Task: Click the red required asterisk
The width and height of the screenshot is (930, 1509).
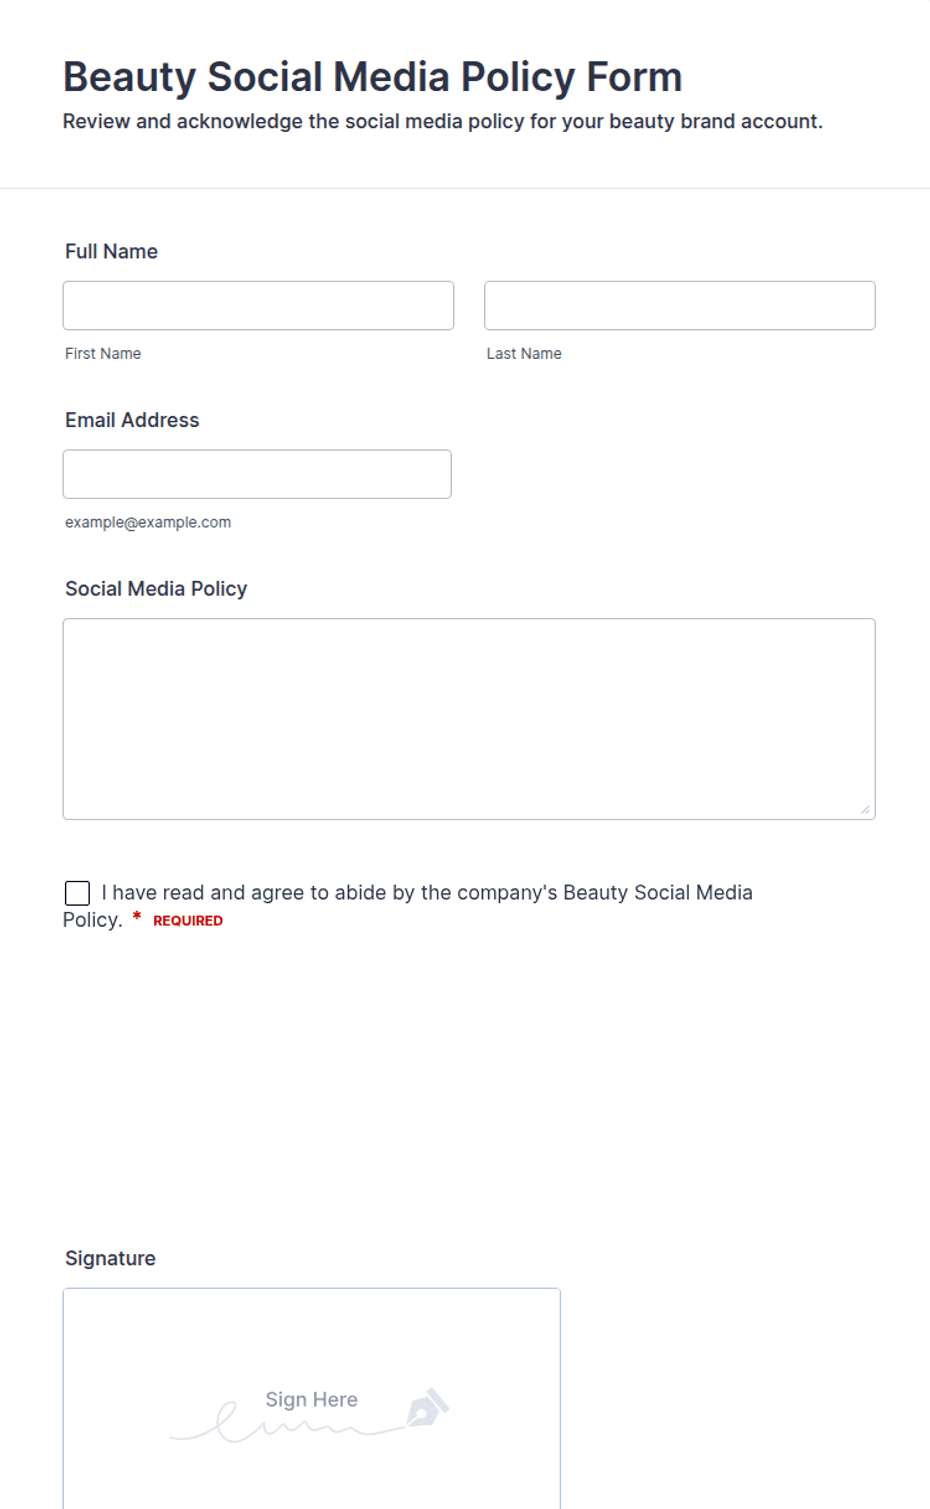Action: [137, 917]
